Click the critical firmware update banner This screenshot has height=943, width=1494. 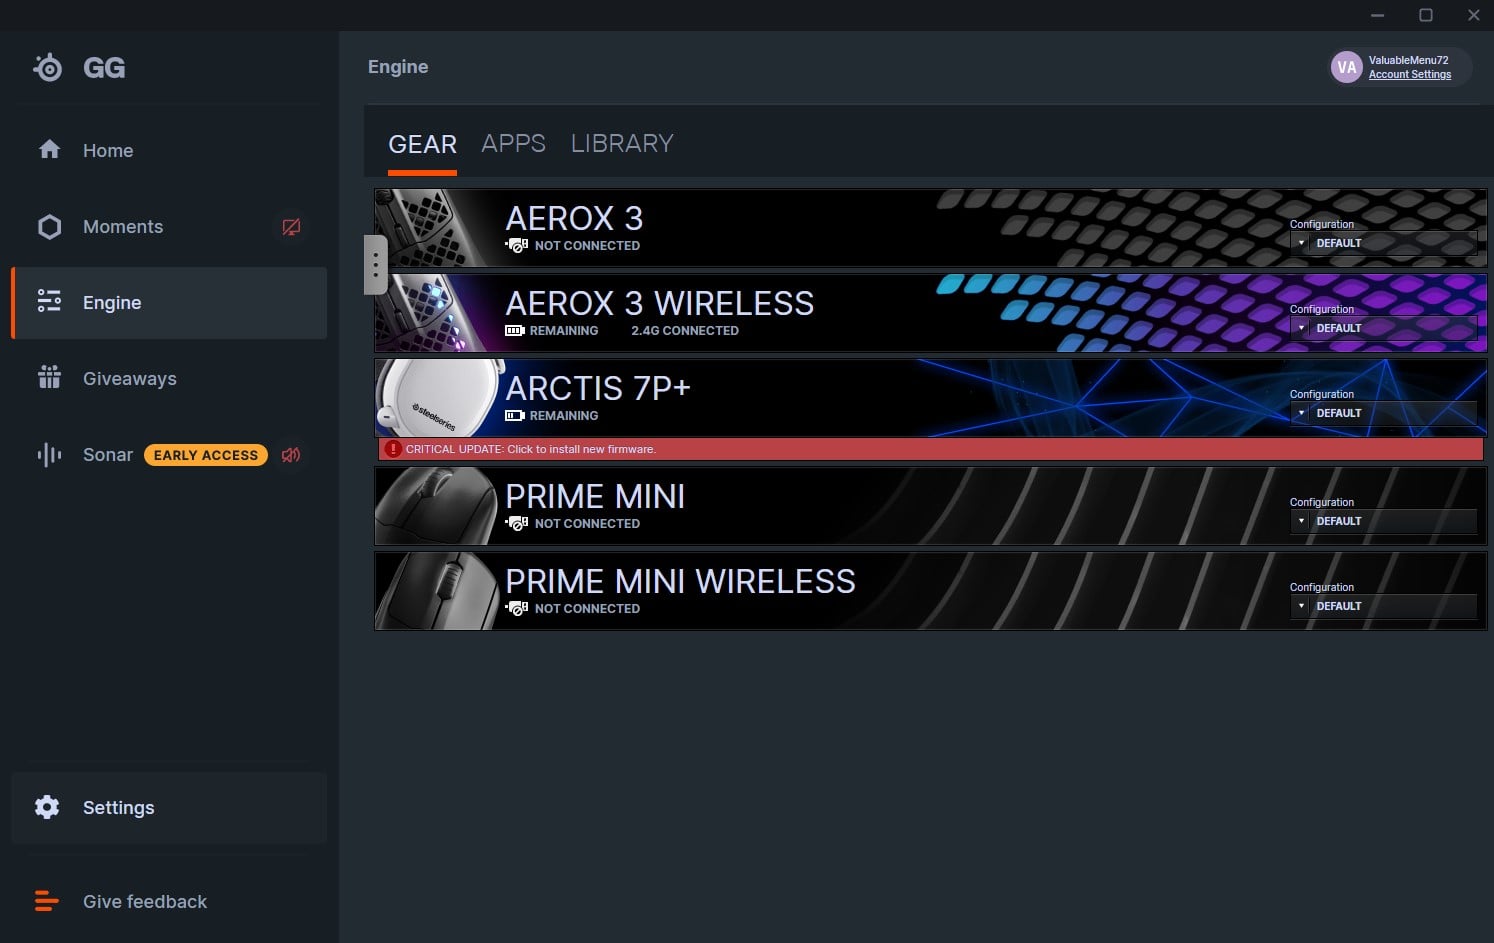[x=930, y=449]
